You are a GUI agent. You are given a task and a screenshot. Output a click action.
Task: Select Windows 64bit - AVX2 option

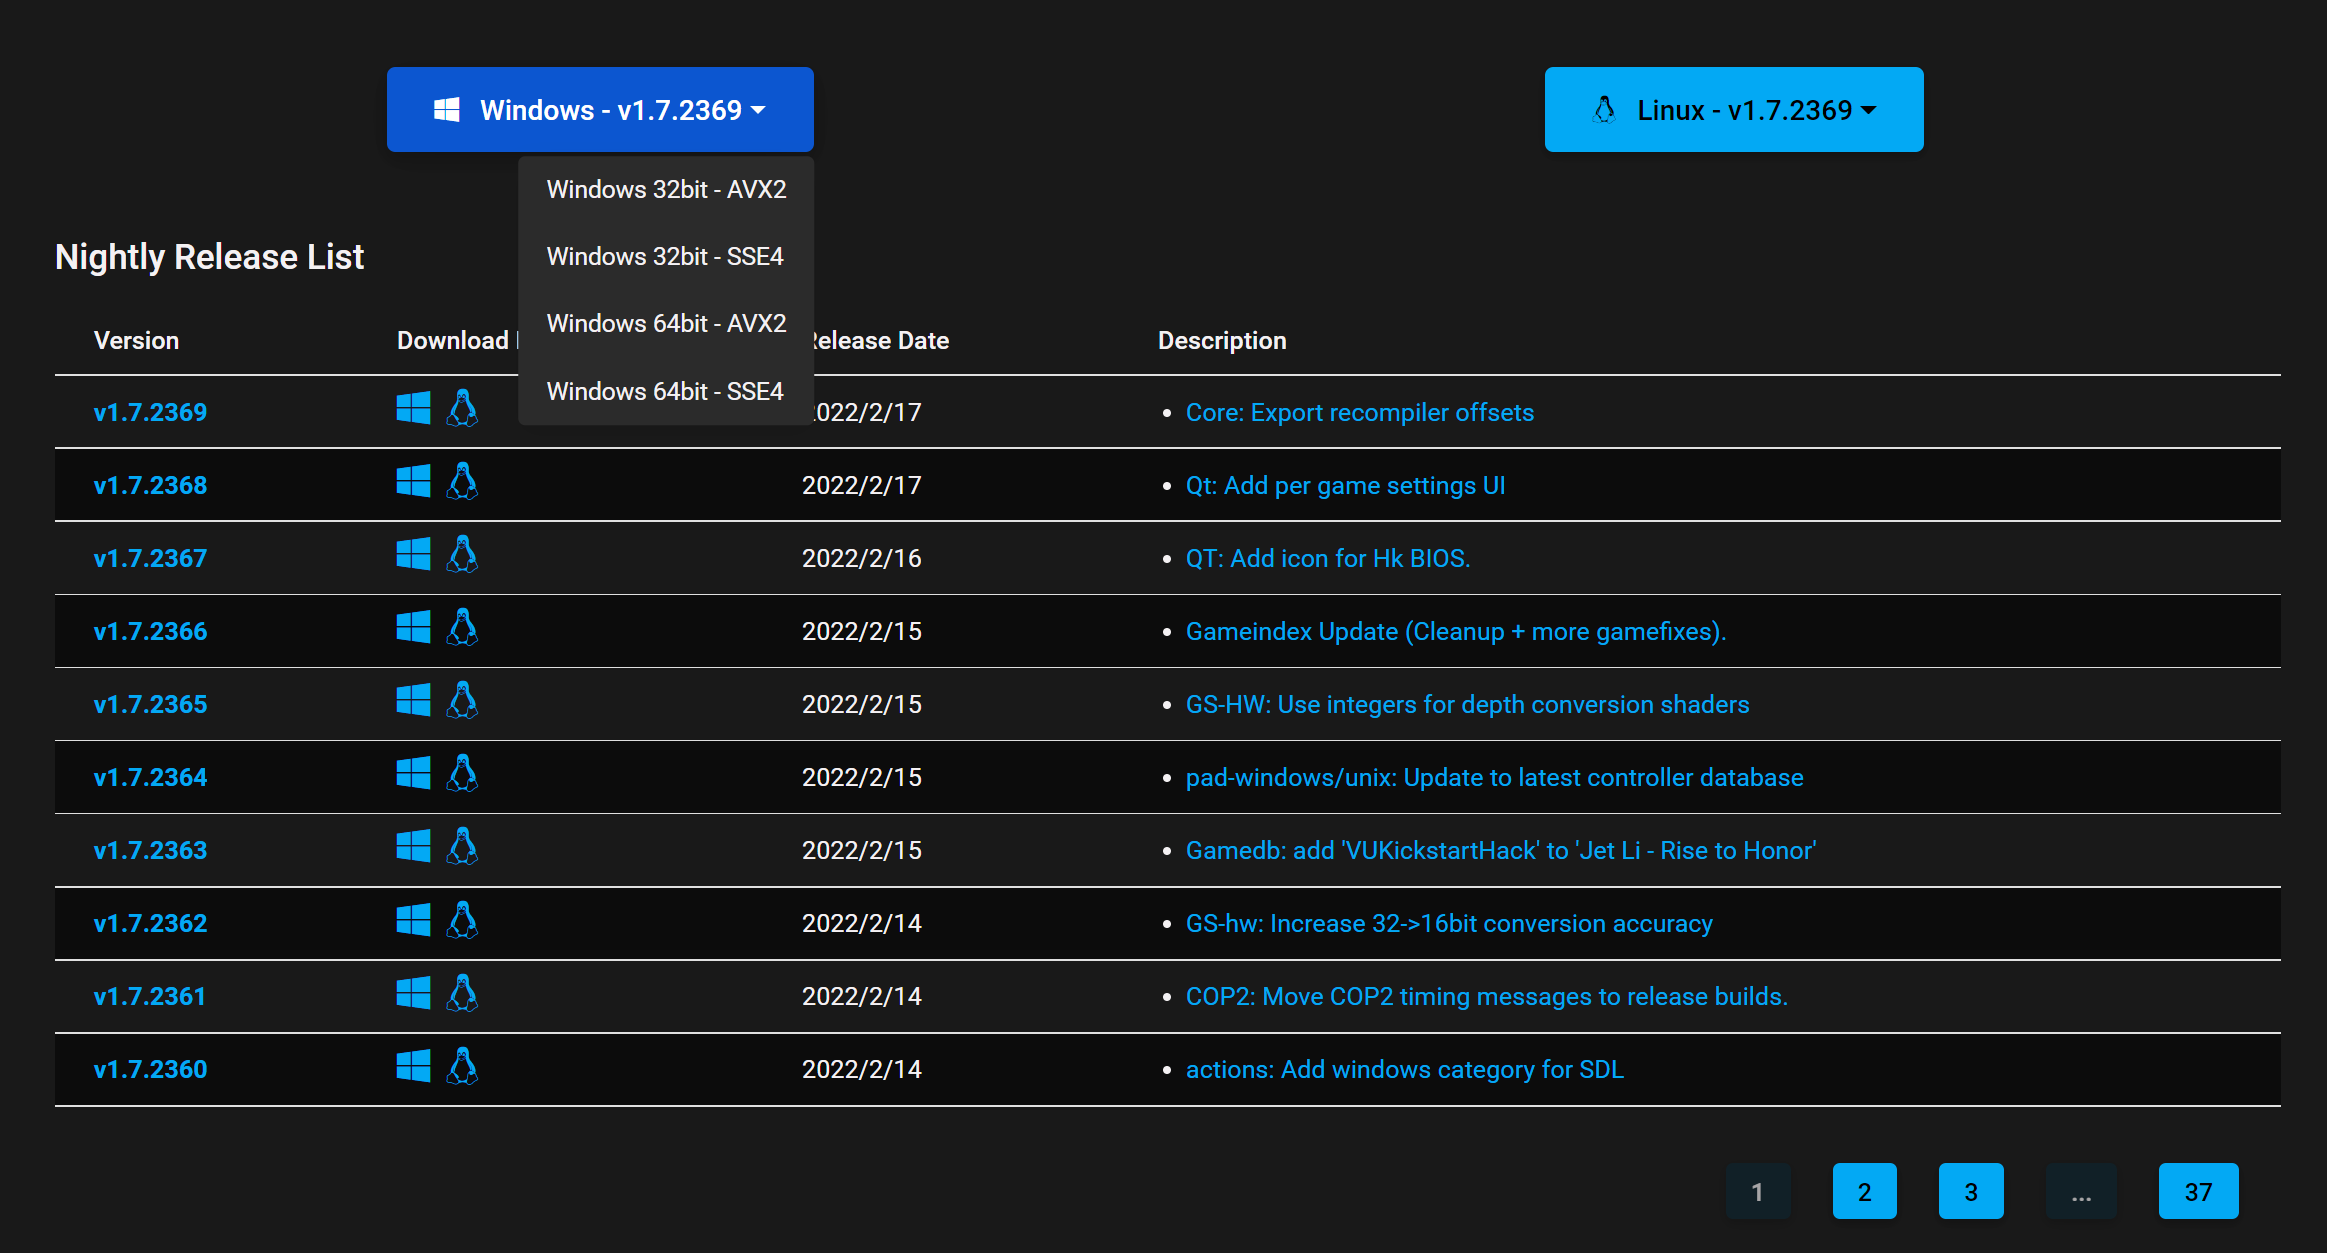click(666, 323)
